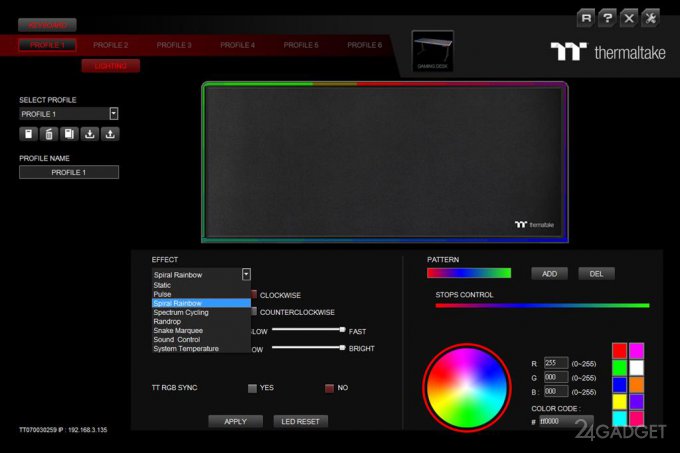Click the copy profile icon
This screenshot has width=680, height=453.
click(x=69, y=134)
